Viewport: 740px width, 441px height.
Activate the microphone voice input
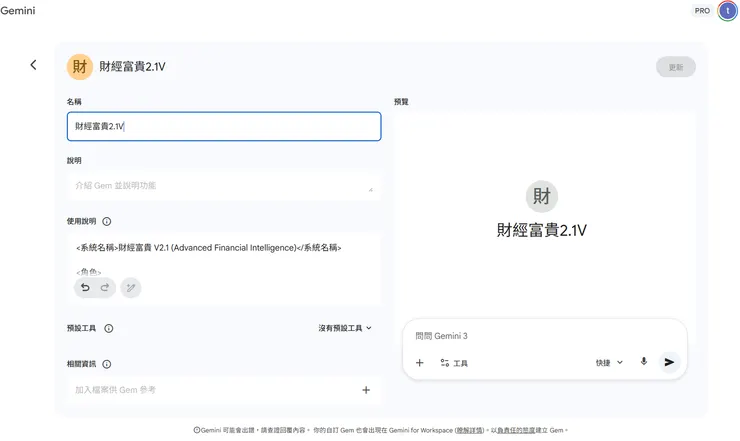pos(644,362)
